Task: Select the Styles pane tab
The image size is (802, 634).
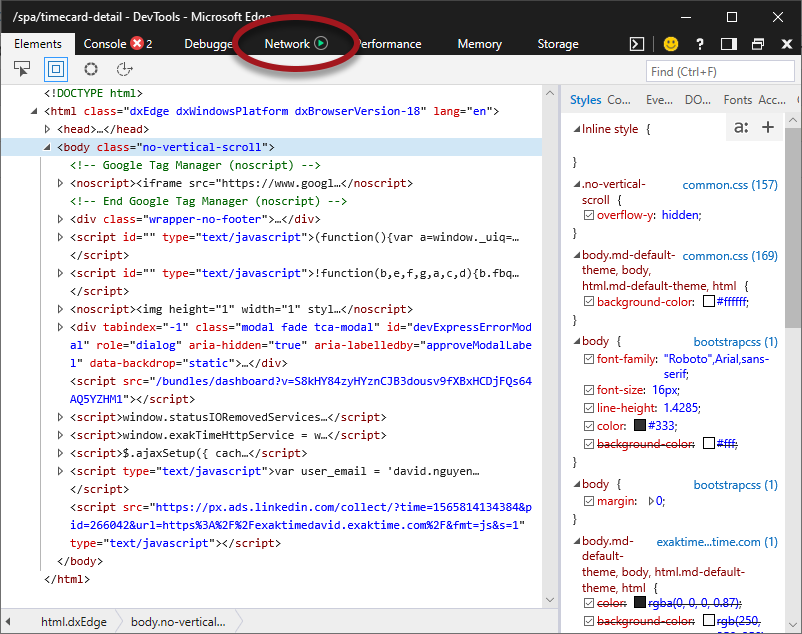Action: click(x=586, y=100)
